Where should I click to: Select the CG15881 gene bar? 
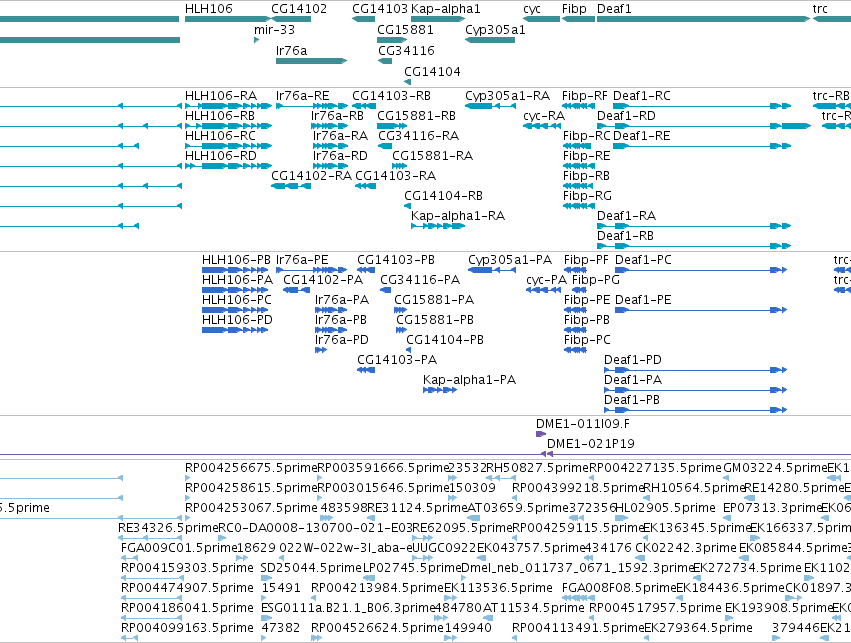click(x=392, y=40)
